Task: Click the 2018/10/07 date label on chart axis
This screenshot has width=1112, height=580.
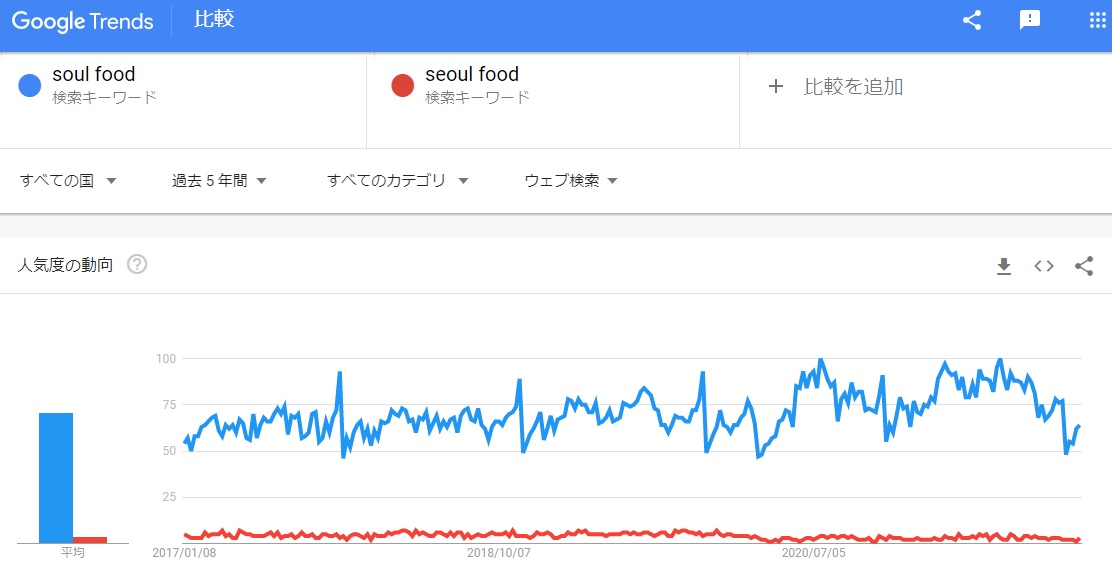Action: [x=499, y=551]
